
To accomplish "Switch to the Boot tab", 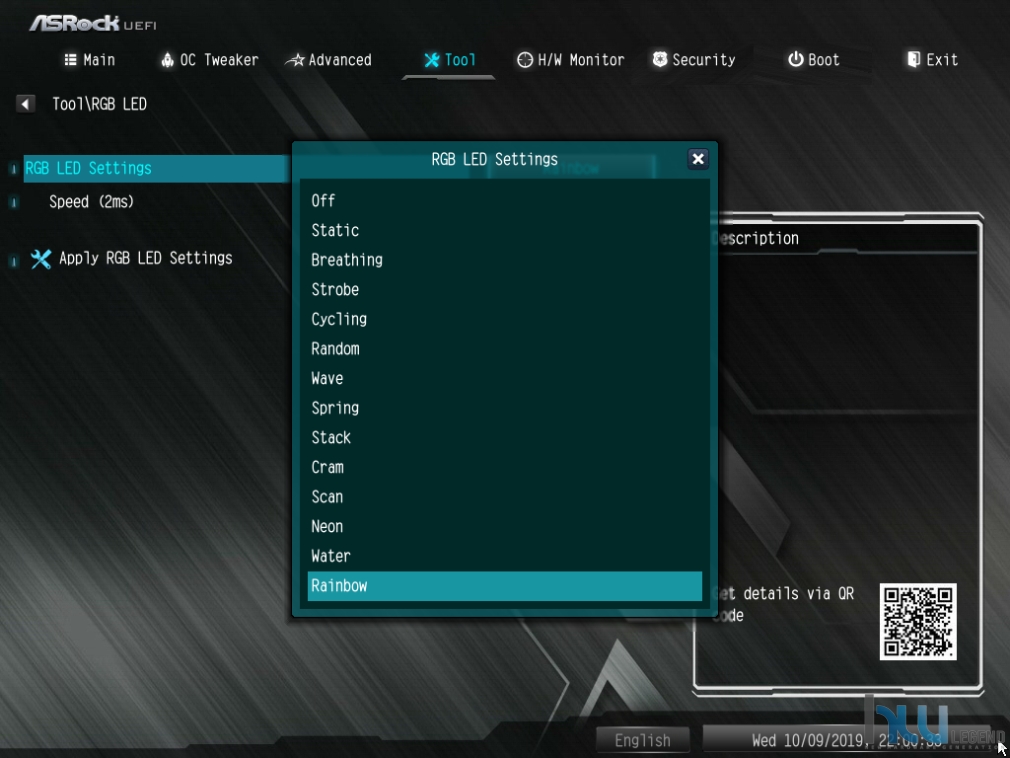I will 814,60.
